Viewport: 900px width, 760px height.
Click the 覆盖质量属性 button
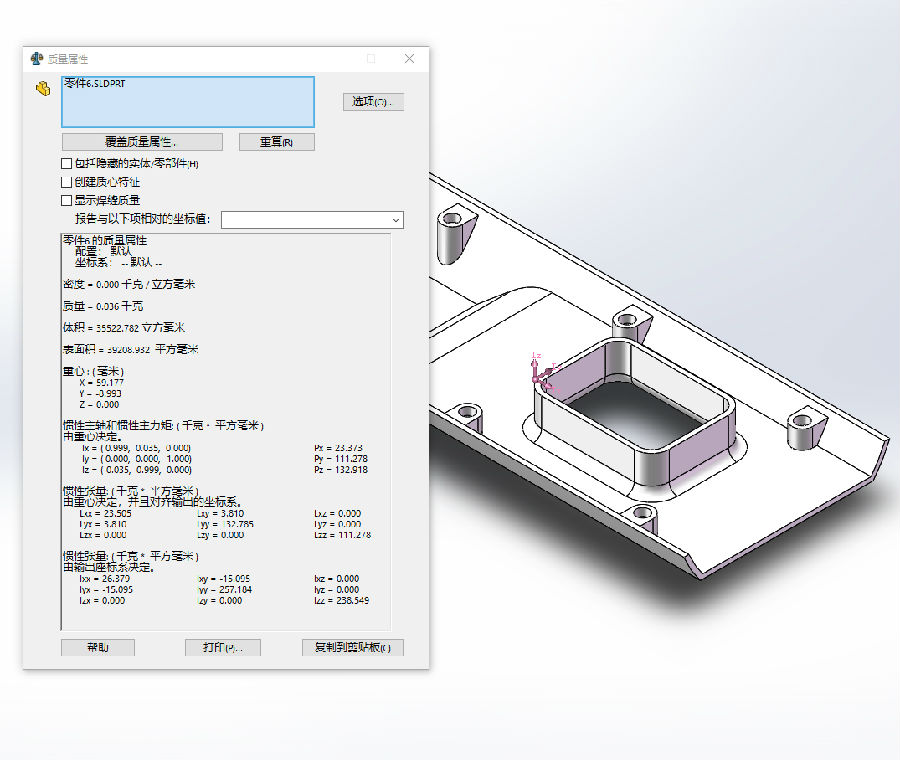[141, 142]
